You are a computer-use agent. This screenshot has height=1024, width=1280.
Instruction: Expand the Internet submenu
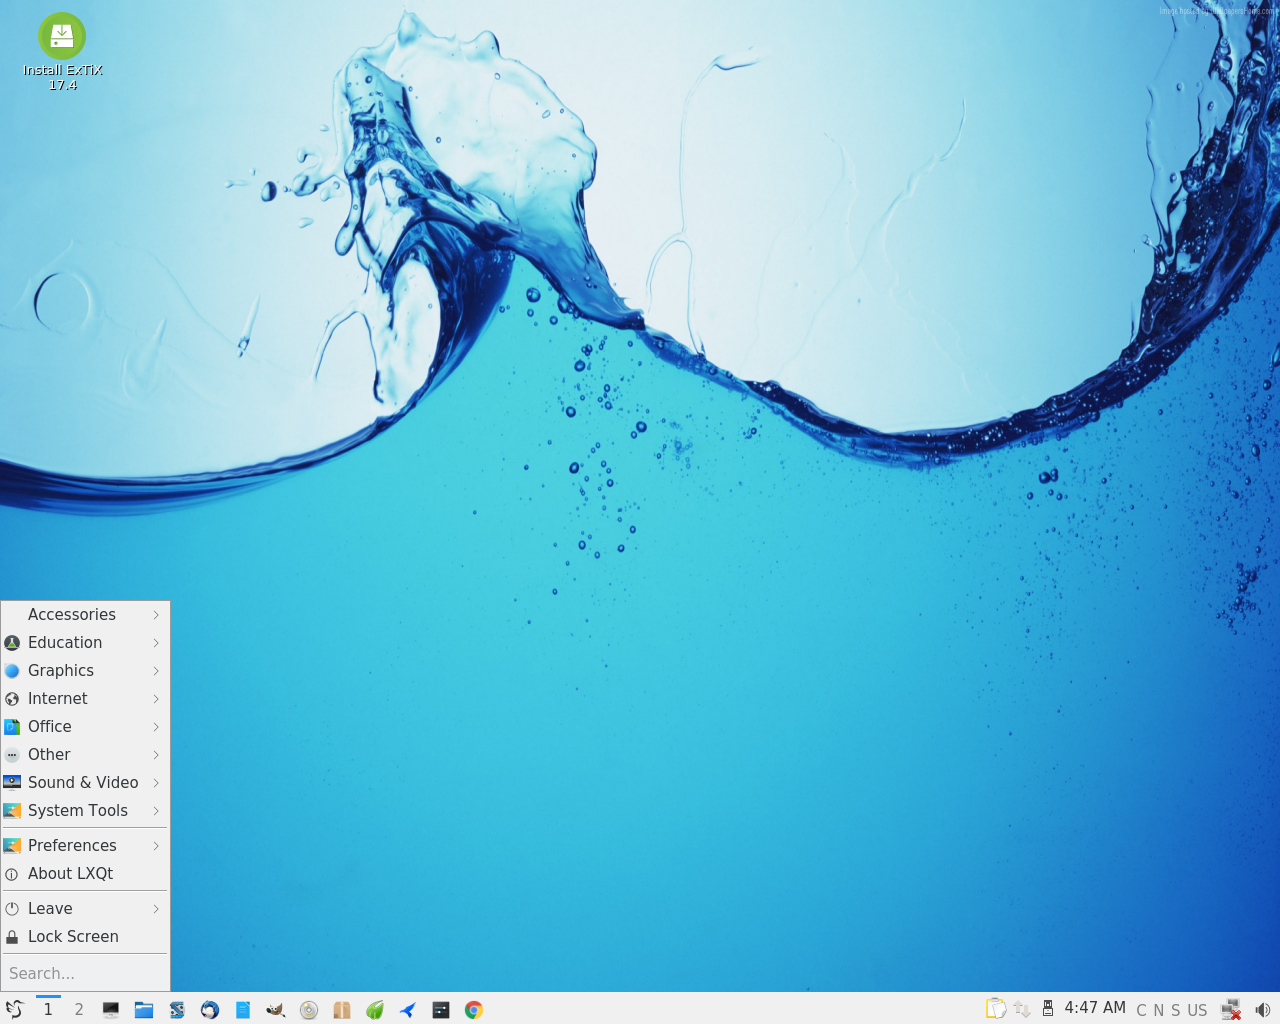click(85, 699)
